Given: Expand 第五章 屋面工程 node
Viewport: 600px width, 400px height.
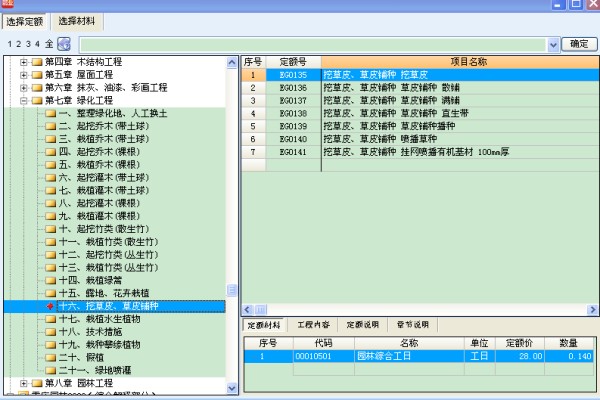Looking at the screenshot, I should [24, 75].
